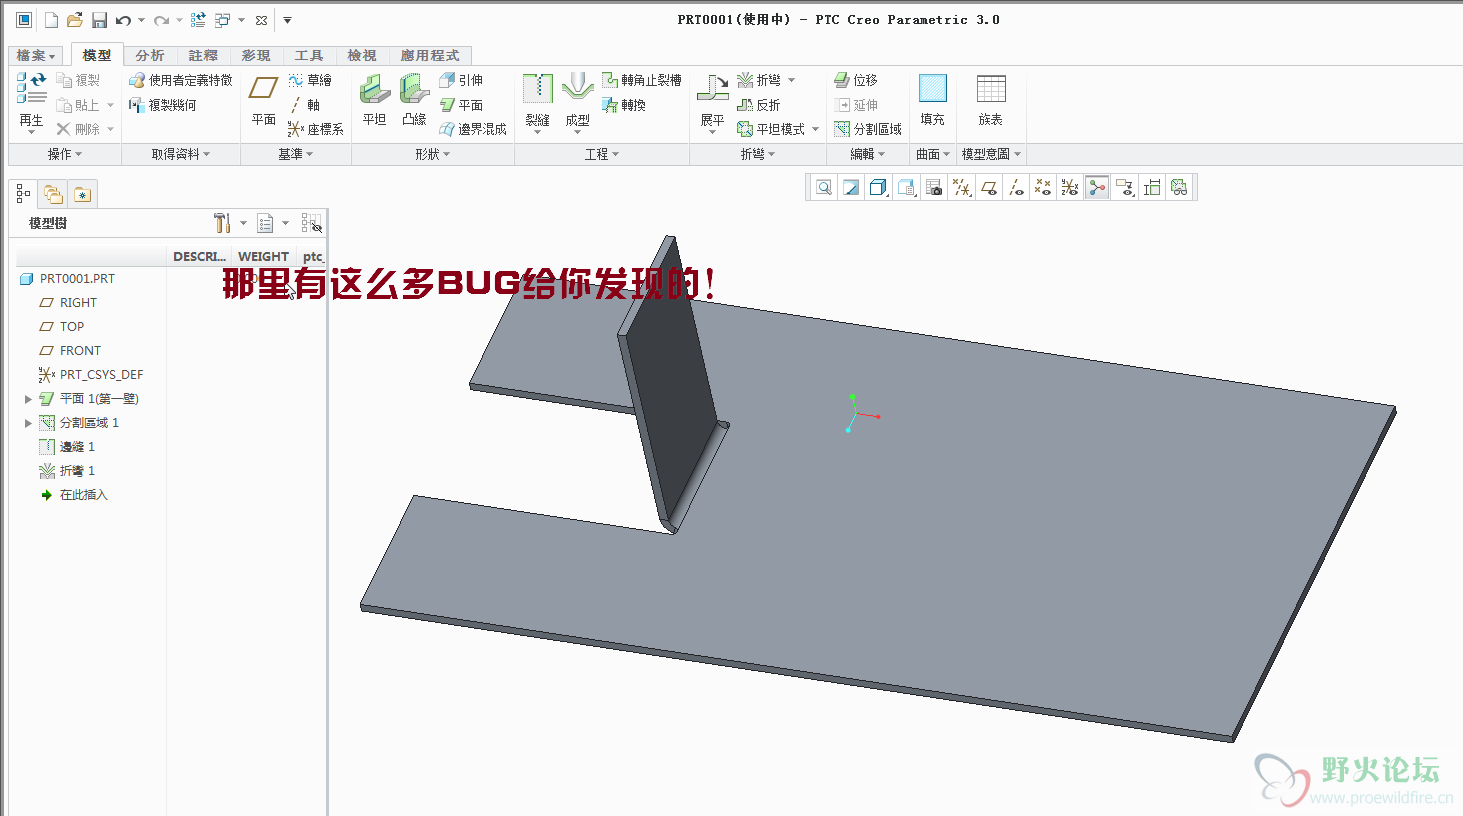Select 折彎 1 feature in model tree
This screenshot has width=1463, height=816.
click(67, 471)
